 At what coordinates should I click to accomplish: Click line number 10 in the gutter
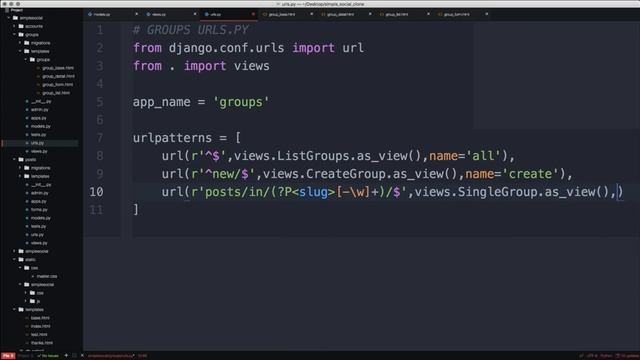(96, 192)
